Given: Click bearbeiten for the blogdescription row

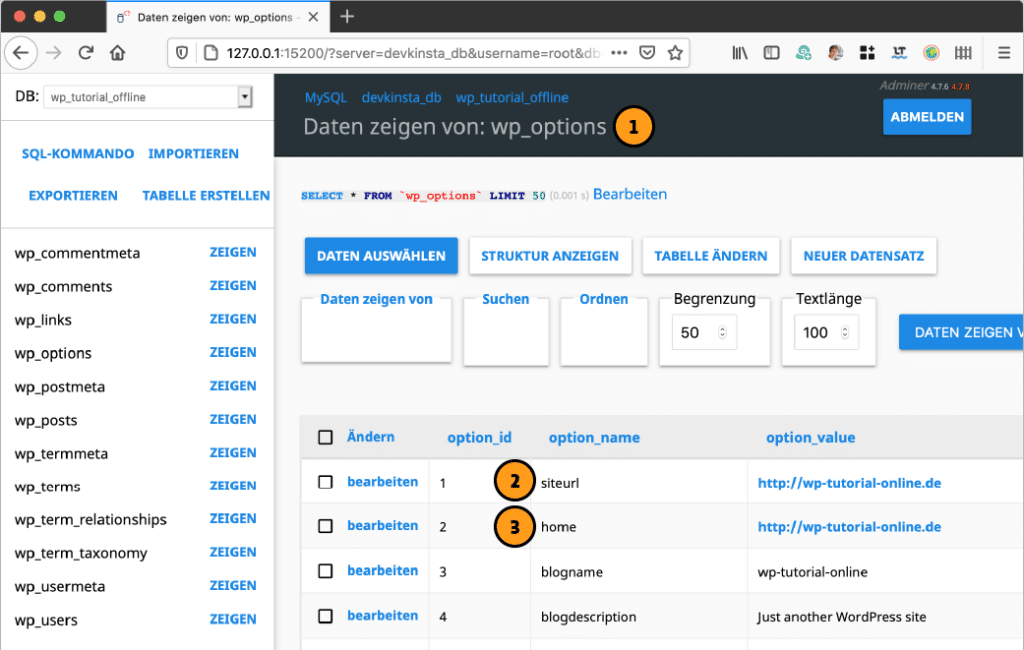Looking at the screenshot, I should (x=383, y=616).
